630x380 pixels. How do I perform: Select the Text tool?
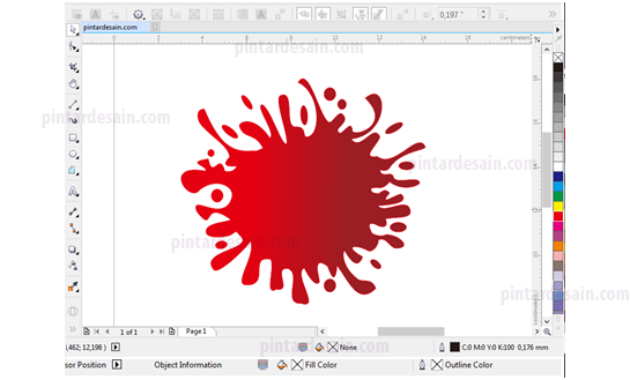[73, 191]
